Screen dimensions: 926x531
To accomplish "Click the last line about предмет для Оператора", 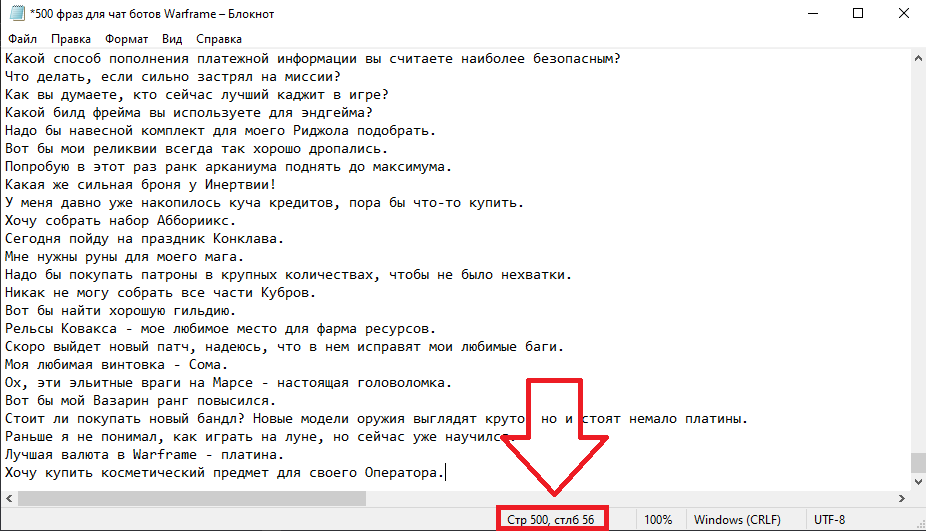I will [x=224, y=473].
